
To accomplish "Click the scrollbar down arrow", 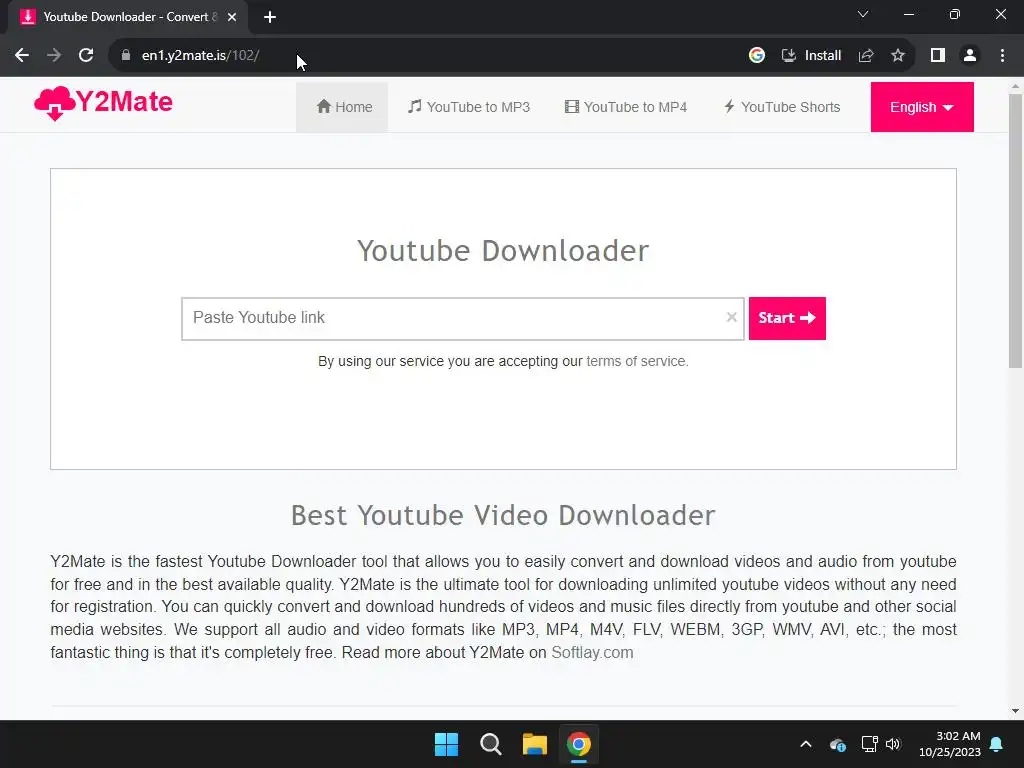I will (1015, 711).
